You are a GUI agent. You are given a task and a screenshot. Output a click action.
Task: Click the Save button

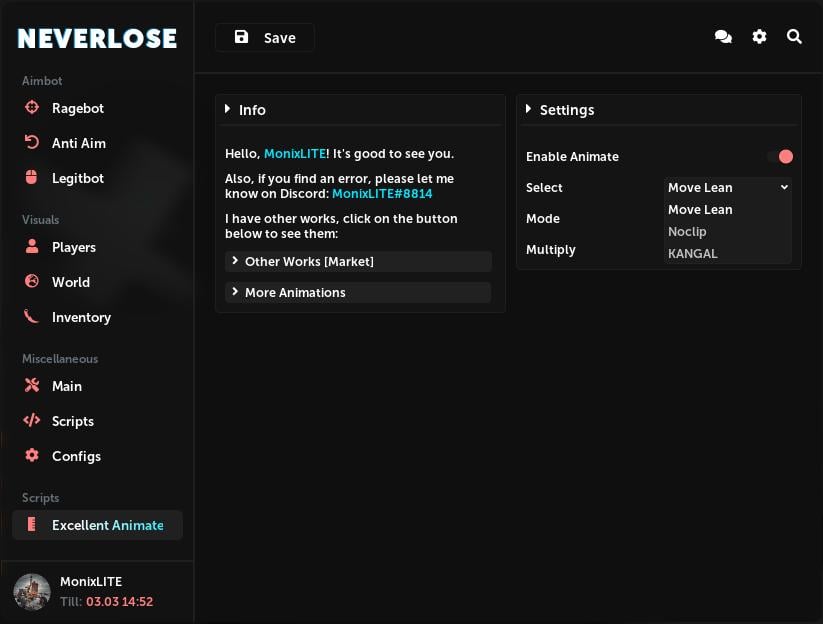264,37
